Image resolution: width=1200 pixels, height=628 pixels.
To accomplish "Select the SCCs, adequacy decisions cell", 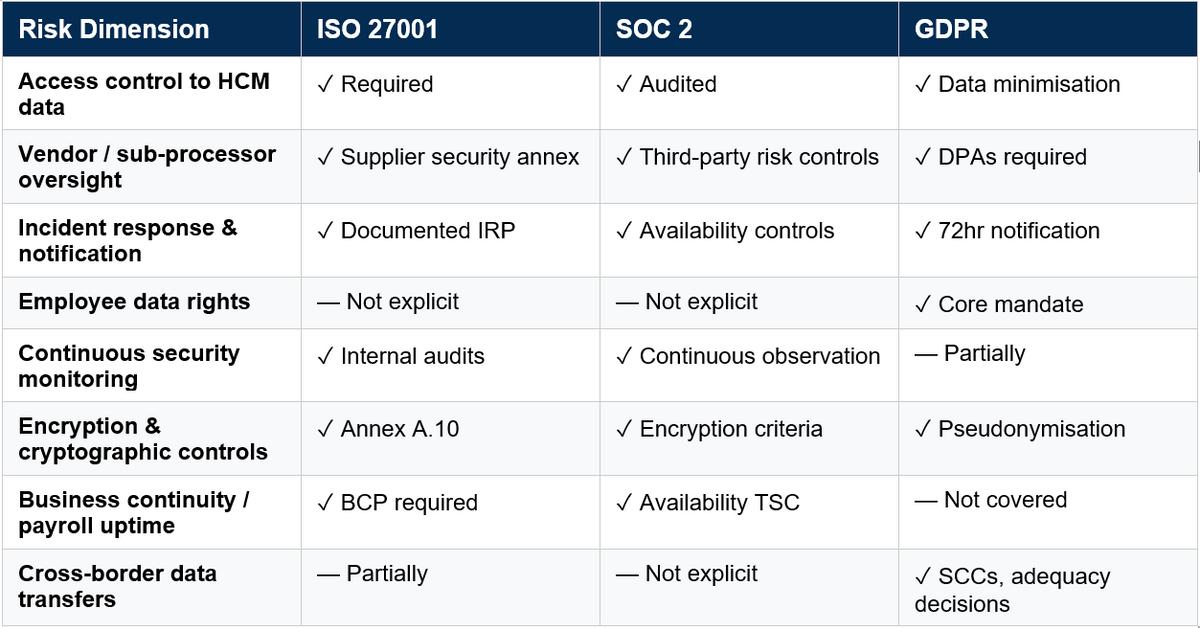I will click(x=1048, y=587).
